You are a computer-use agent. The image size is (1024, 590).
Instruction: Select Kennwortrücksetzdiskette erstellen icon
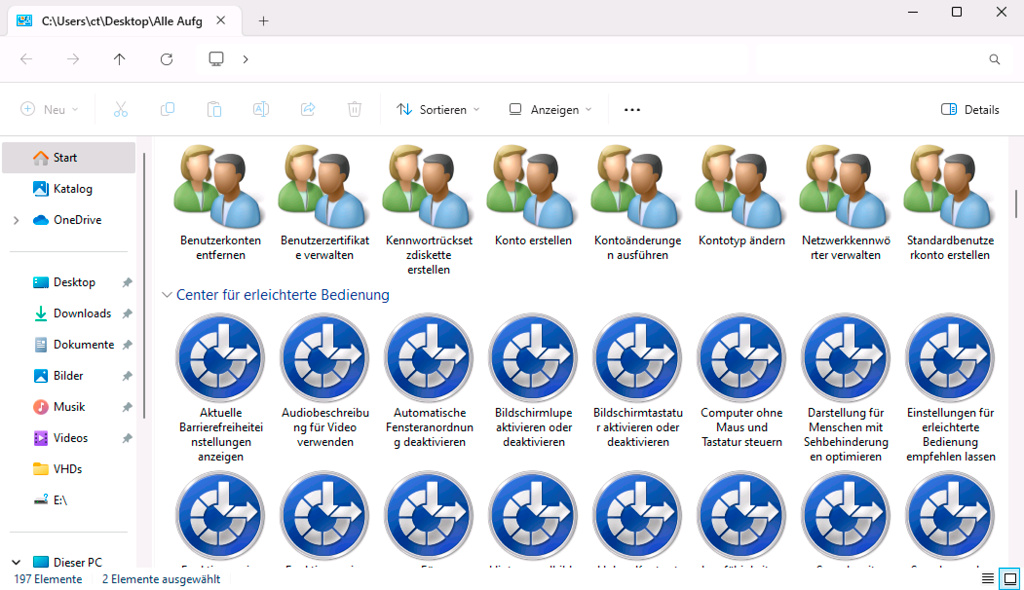[x=428, y=187]
